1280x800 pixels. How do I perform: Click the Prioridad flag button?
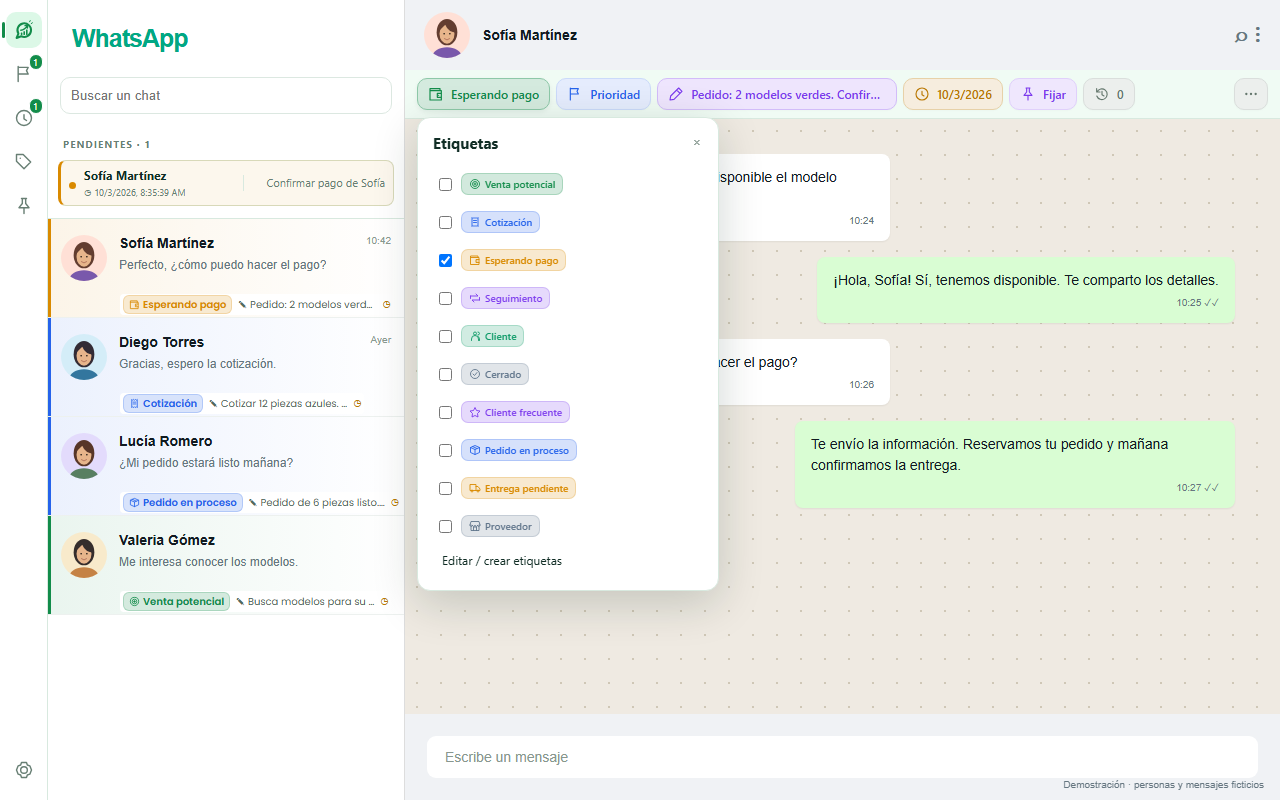tap(604, 94)
